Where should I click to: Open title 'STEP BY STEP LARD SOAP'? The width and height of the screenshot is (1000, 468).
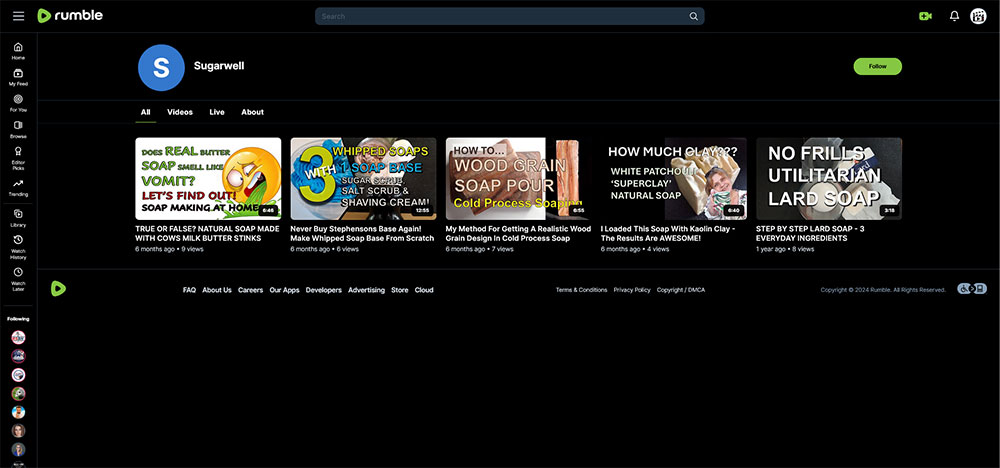(810, 233)
